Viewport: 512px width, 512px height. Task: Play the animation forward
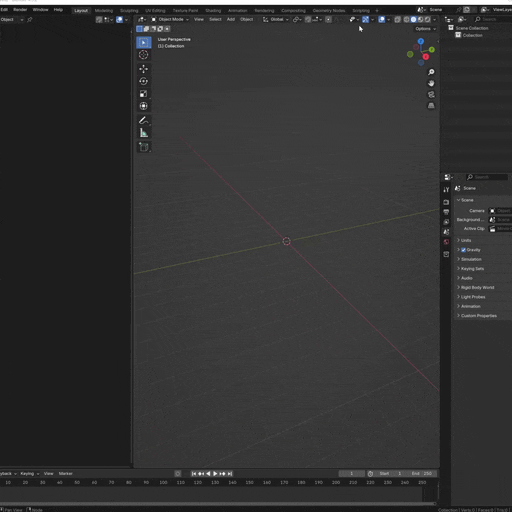pyautogui.click(x=215, y=474)
